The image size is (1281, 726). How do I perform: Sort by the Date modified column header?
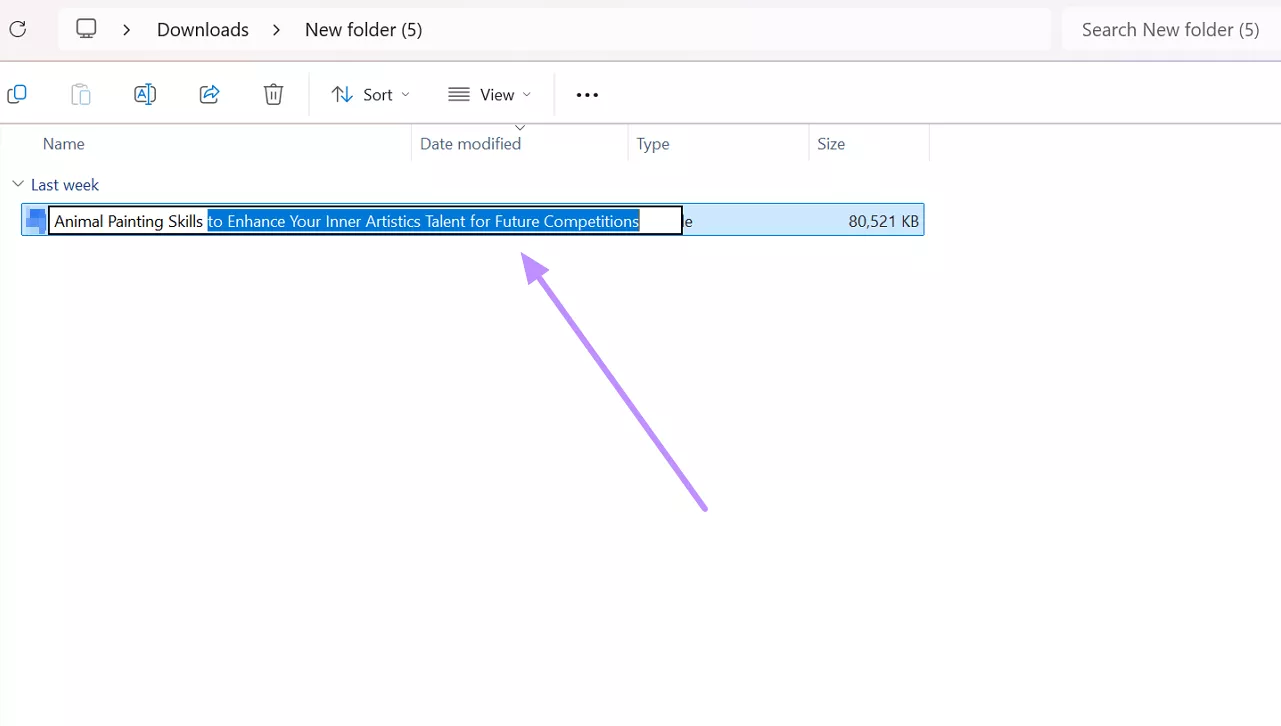(470, 144)
